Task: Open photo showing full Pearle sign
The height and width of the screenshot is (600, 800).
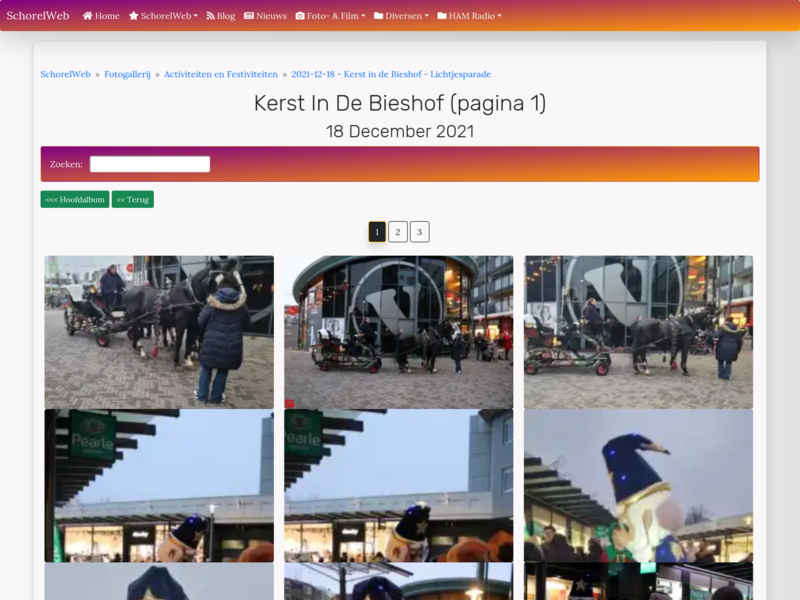Action: pyautogui.click(x=159, y=486)
